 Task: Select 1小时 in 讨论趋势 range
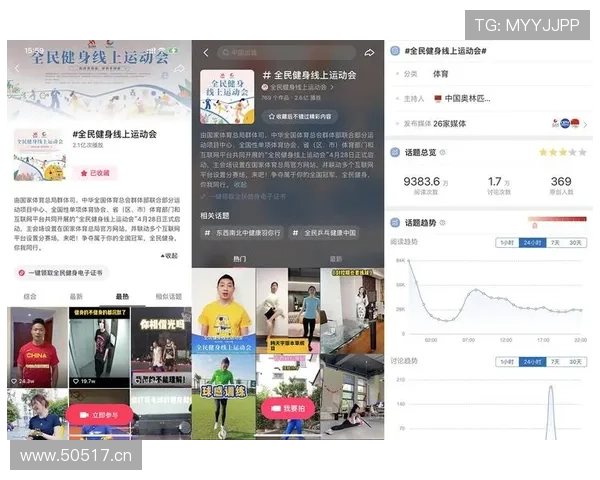507,362
